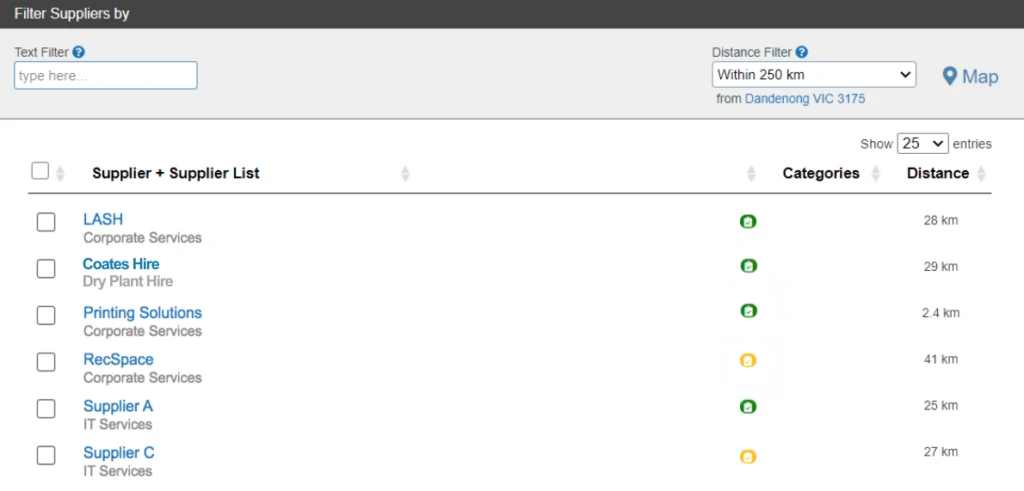
Task: Sort by the Distance column
Action: tap(938, 173)
